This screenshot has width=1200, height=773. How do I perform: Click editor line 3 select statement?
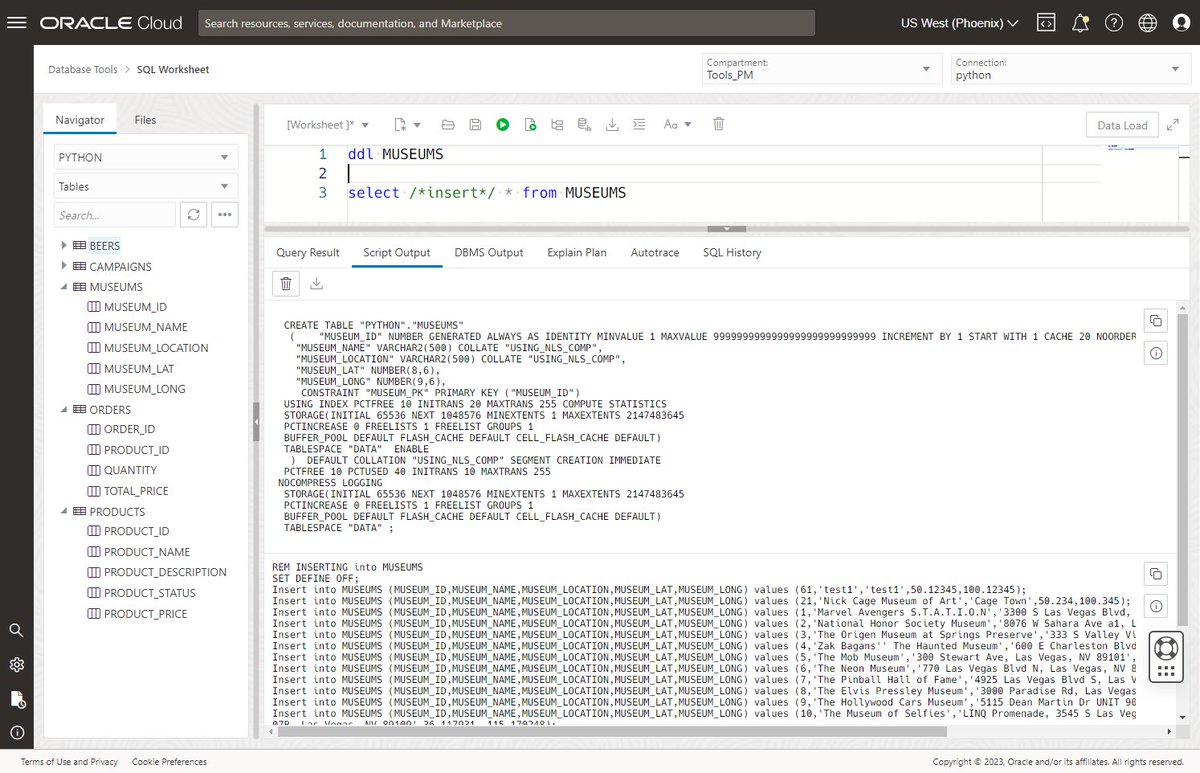(x=487, y=192)
